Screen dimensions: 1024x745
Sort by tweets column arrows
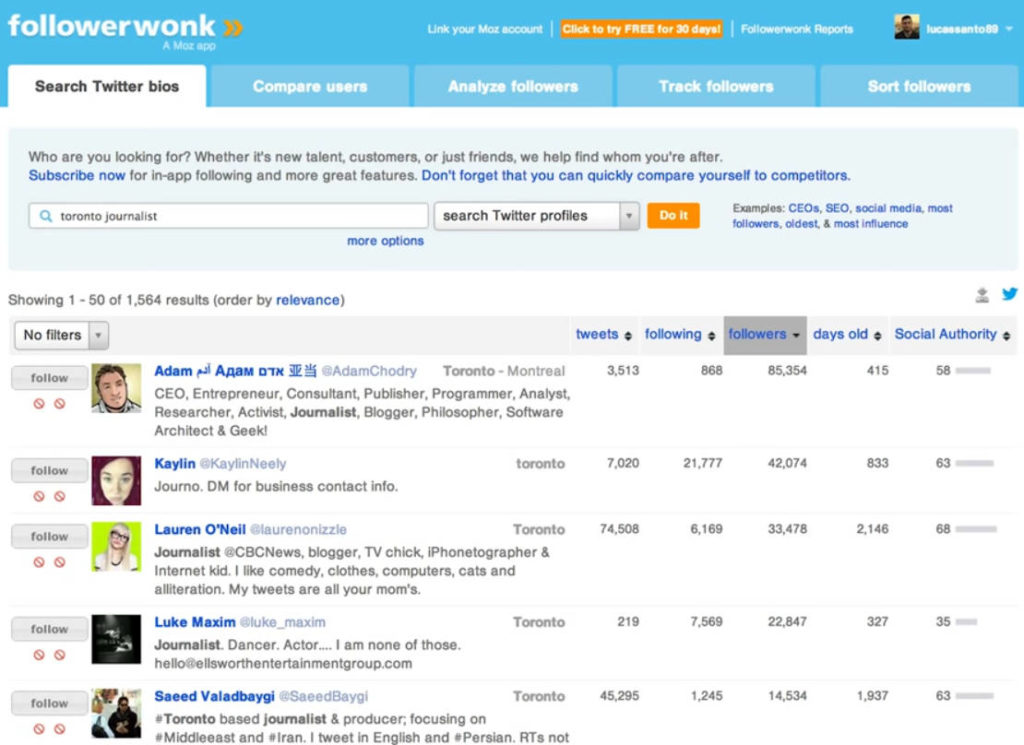pyautogui.click(x=628, y=336)
